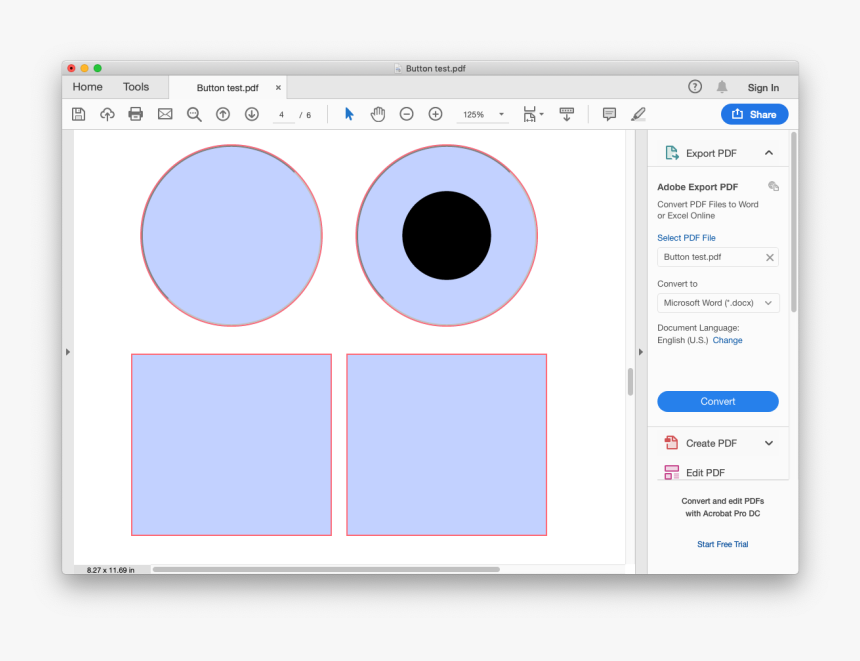
Task: Click the page size 8.27 x 11.69 in label
Action: coord(110,570)
